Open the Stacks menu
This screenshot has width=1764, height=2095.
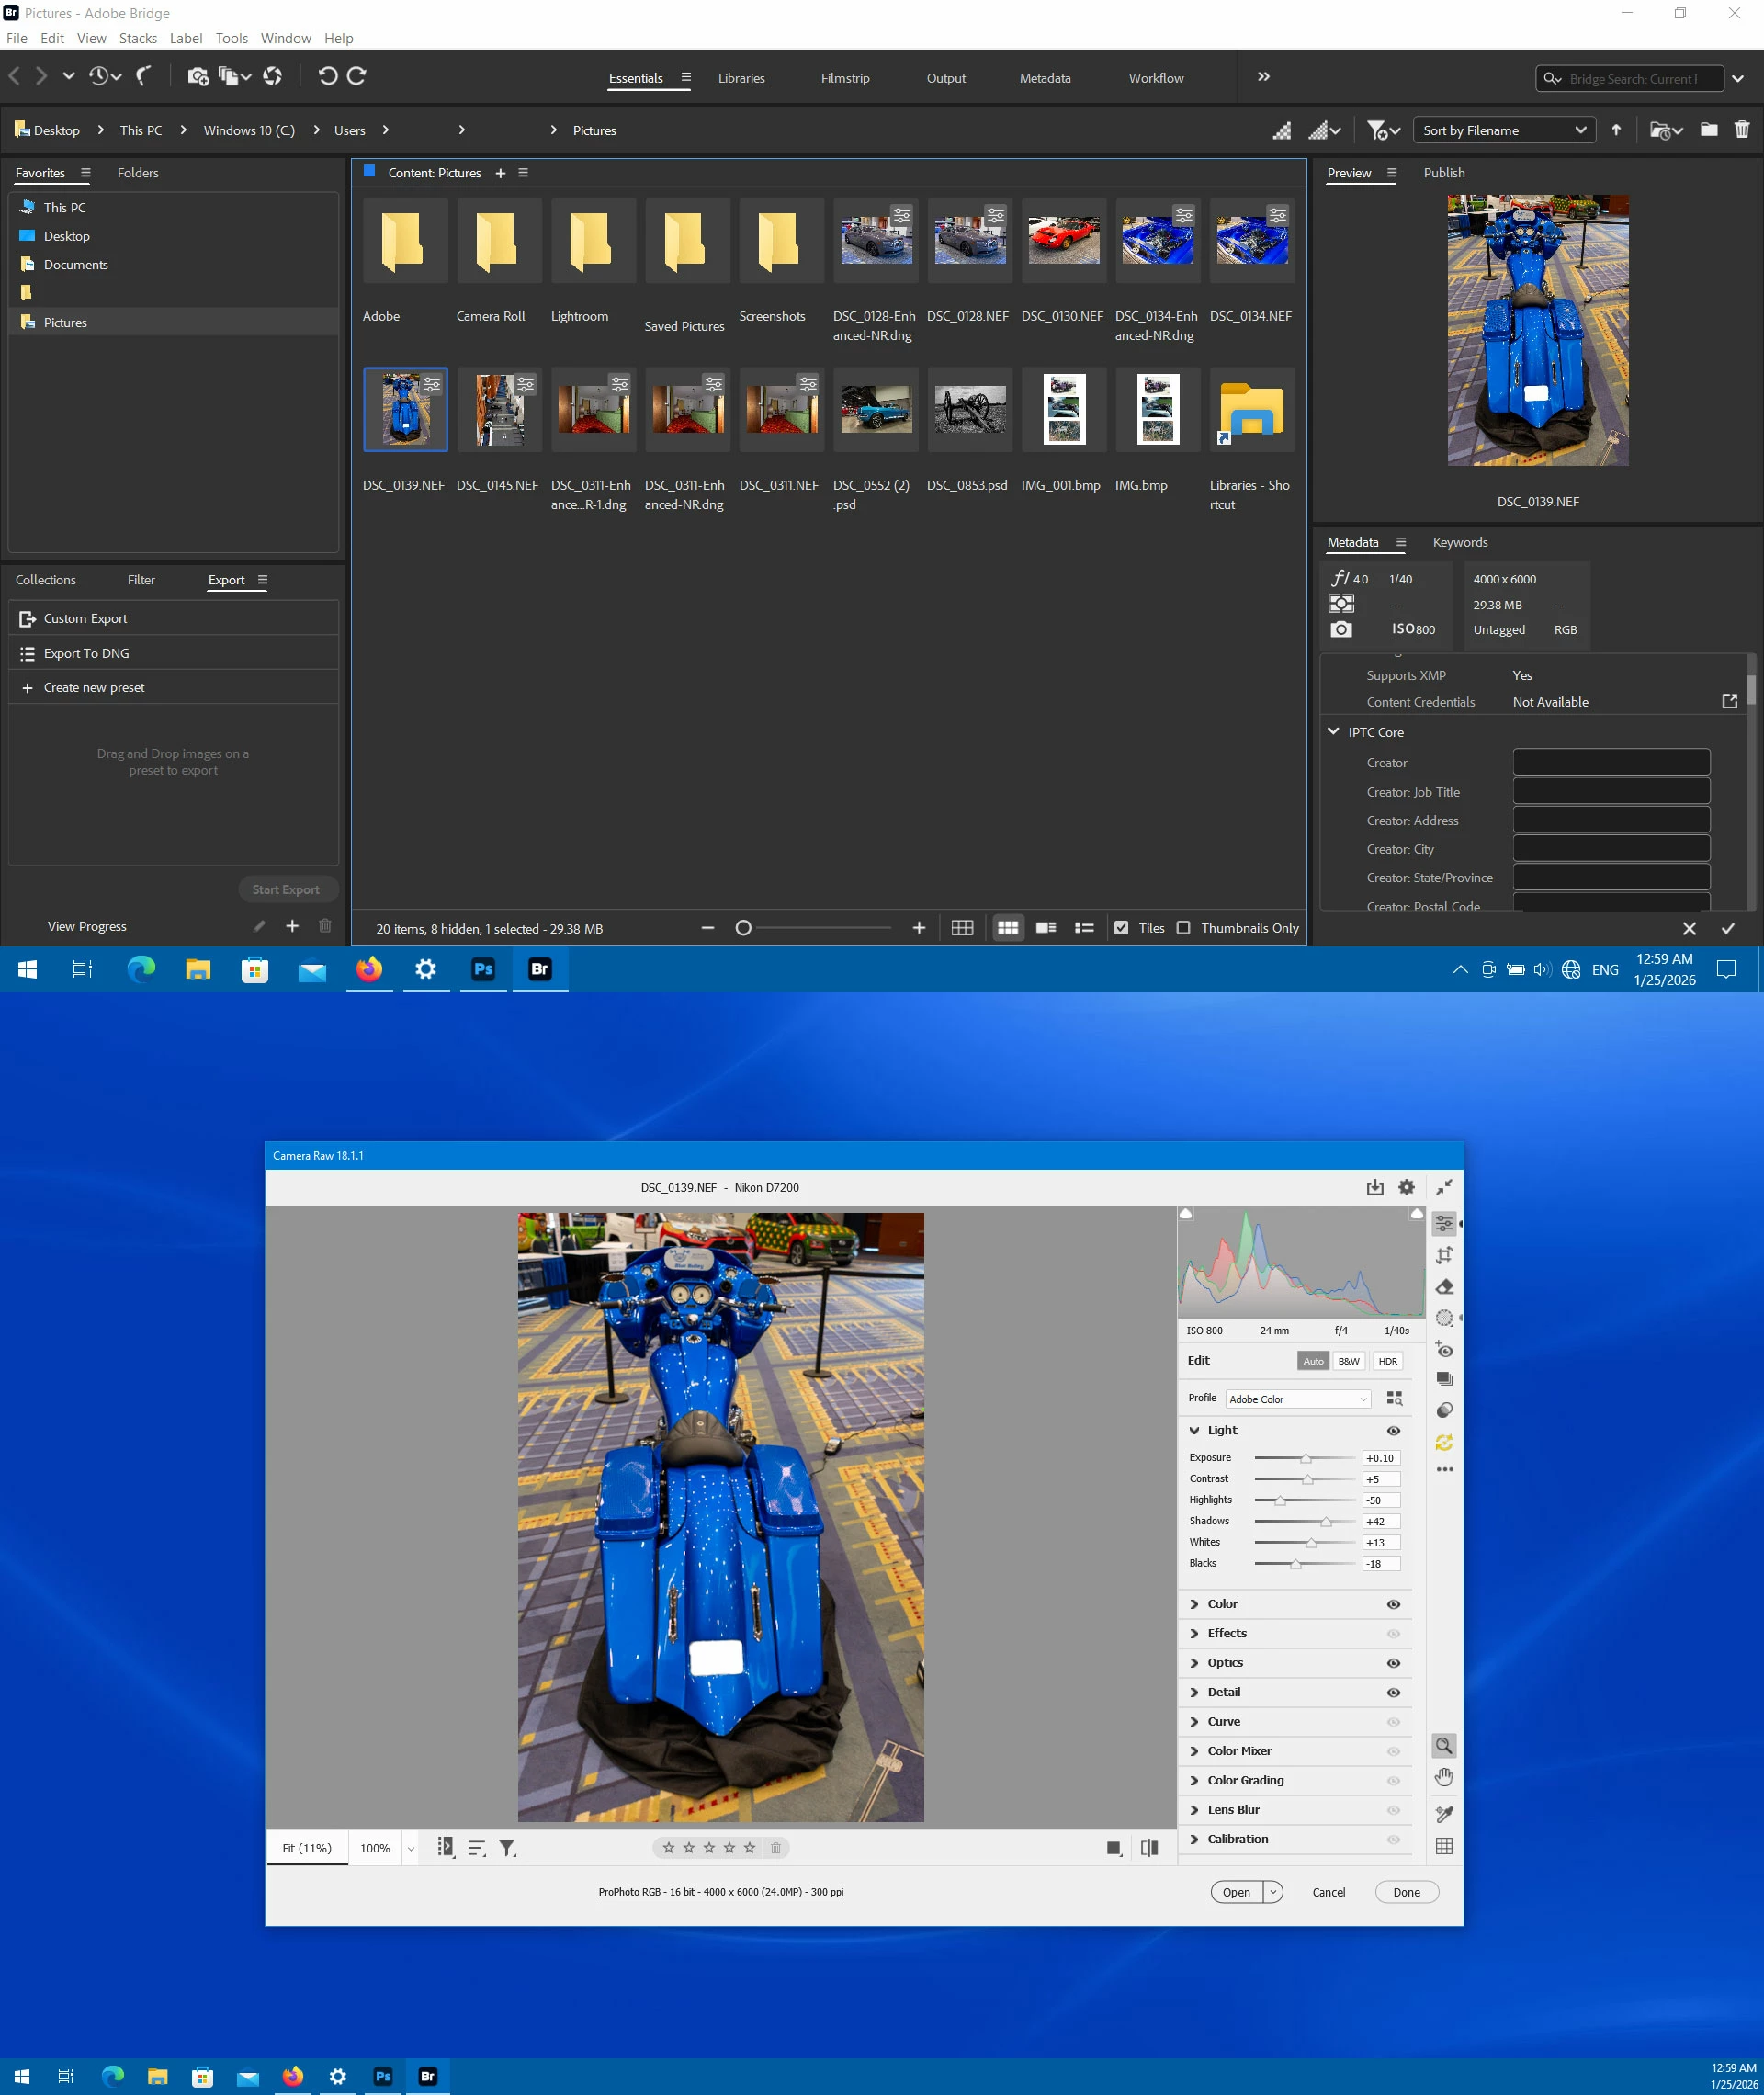point(138,38)
